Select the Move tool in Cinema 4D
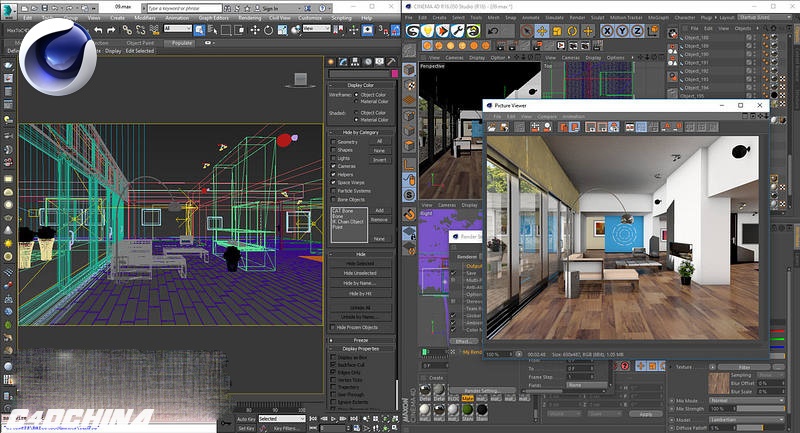The width and height of the screenshot is (800, 433). [542, 31]
